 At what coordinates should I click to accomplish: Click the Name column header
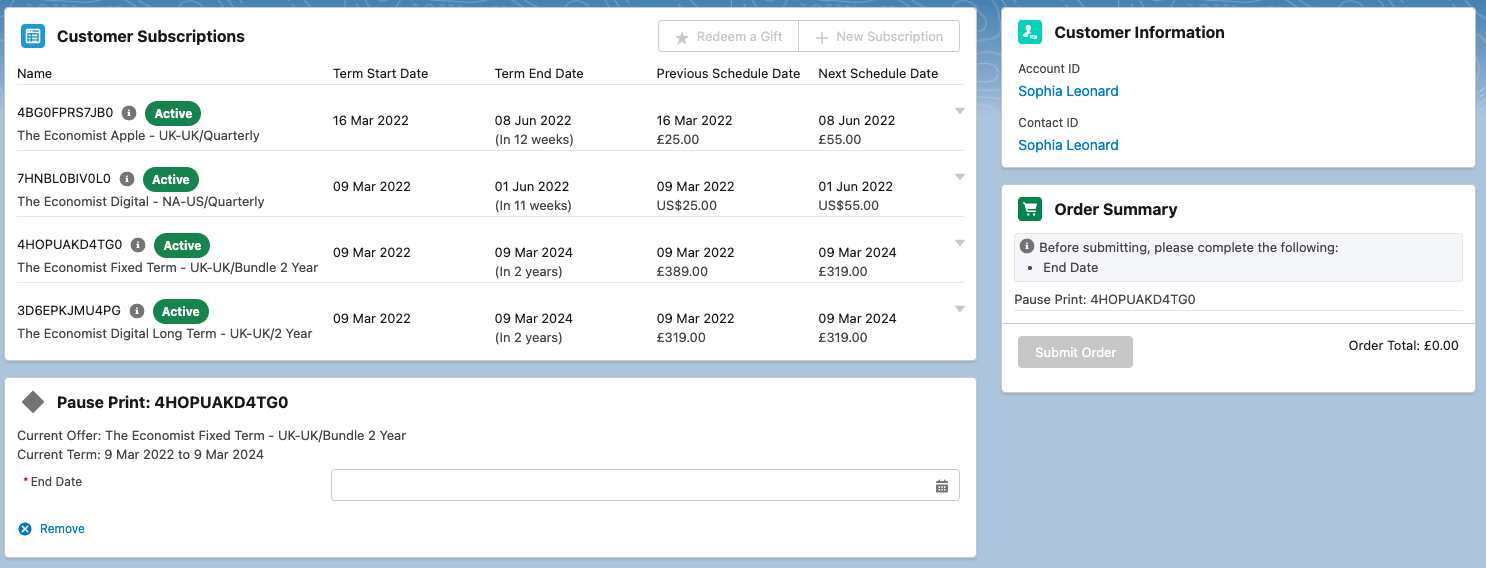[x=35, y=73]
